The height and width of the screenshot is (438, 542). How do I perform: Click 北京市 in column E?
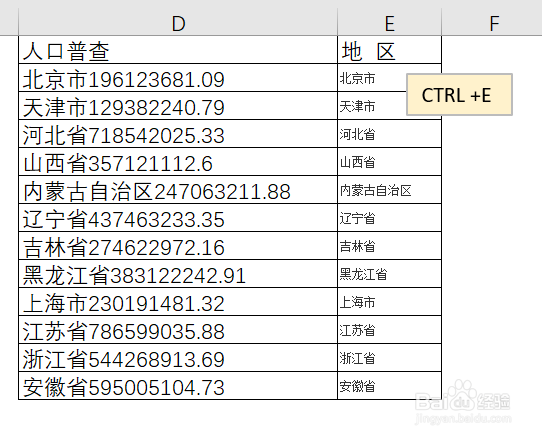point(357,78)
